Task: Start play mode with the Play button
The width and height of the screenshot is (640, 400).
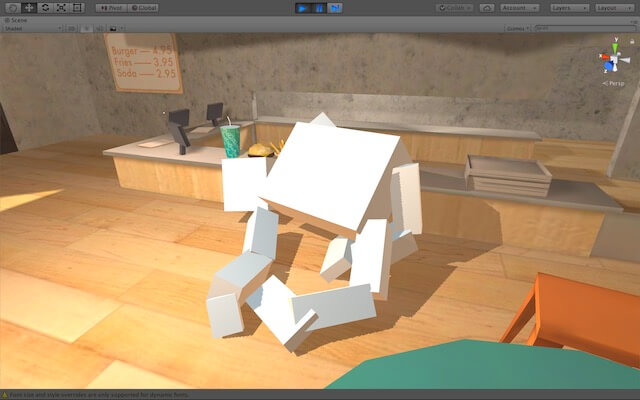Action: (302, 8)
